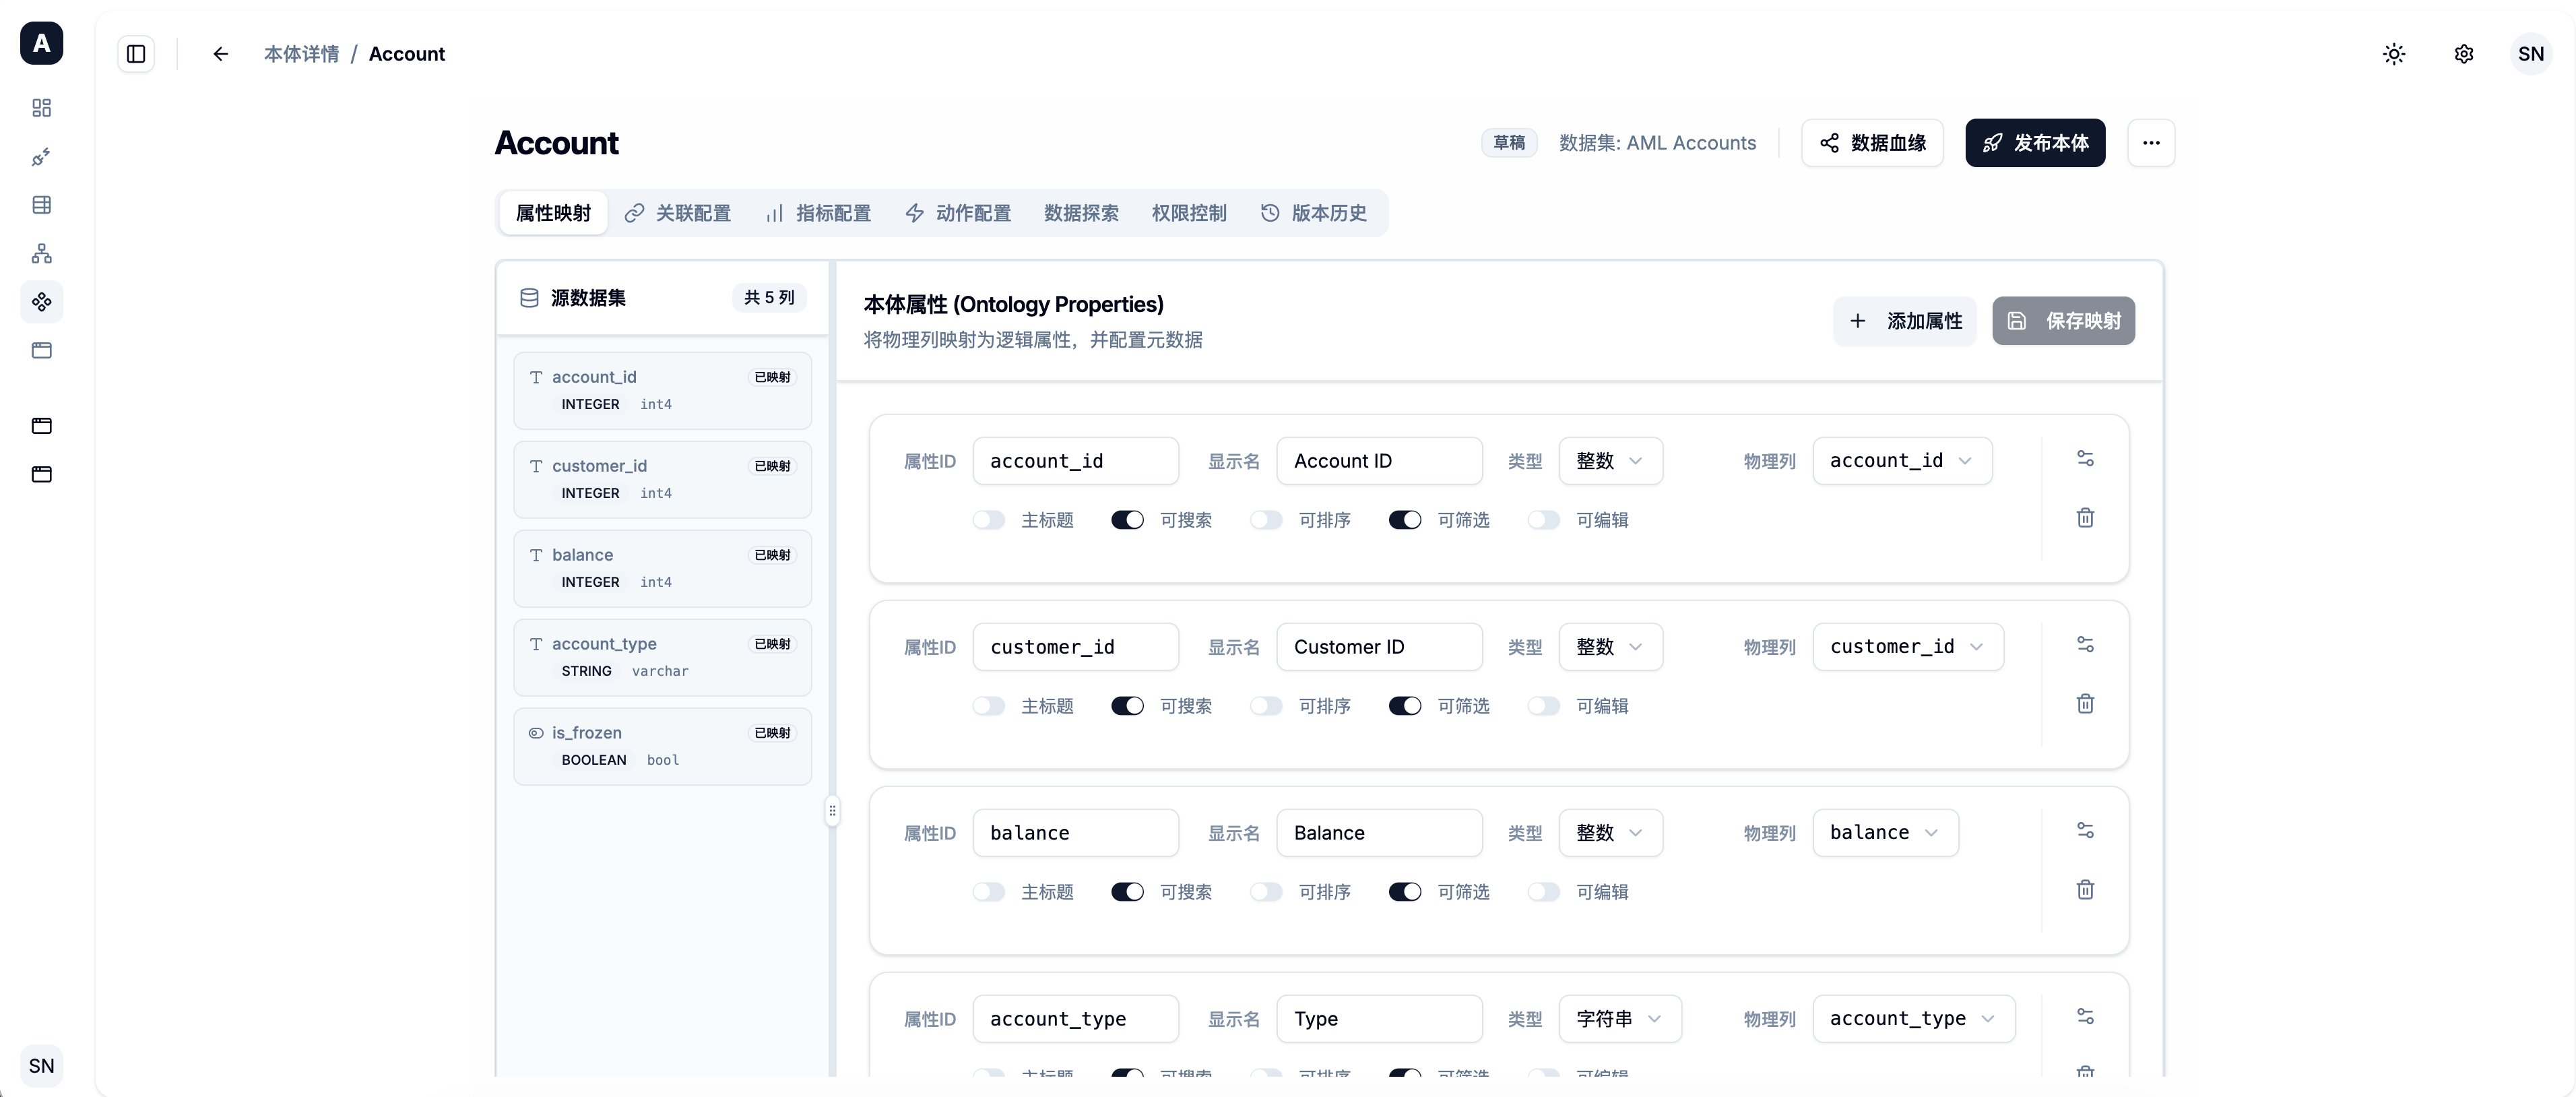Grab the panel splitter handle
The height and width of the screenshot is (1097, 2576).
pyautogui.click(x=832, y=810)
